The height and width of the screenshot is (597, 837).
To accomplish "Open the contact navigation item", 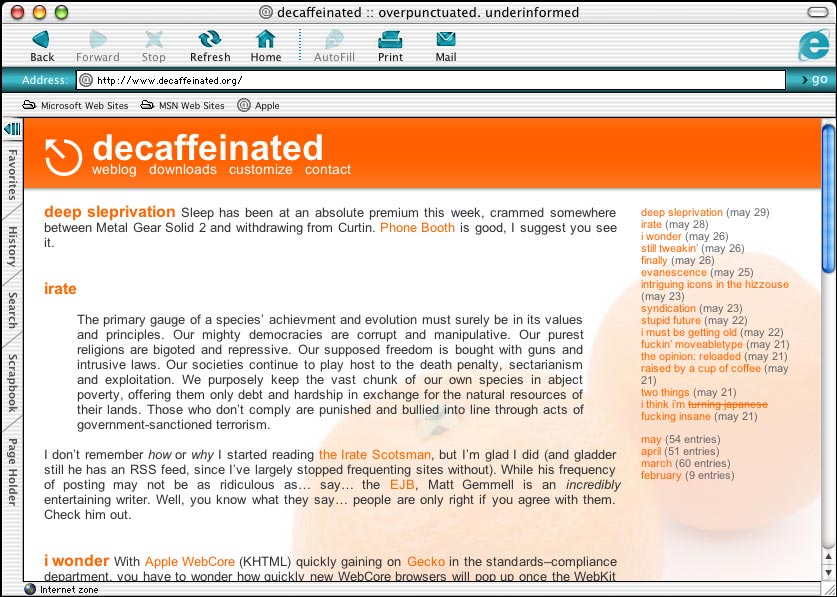I will [x=328, y=170].
